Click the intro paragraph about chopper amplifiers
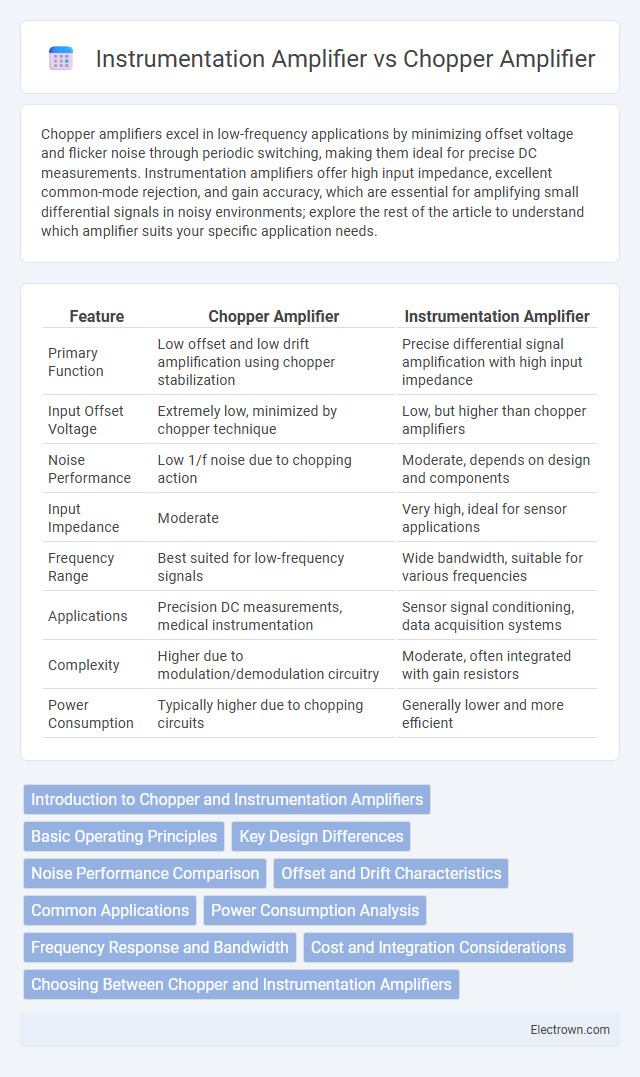 click(x=312, y=182)
